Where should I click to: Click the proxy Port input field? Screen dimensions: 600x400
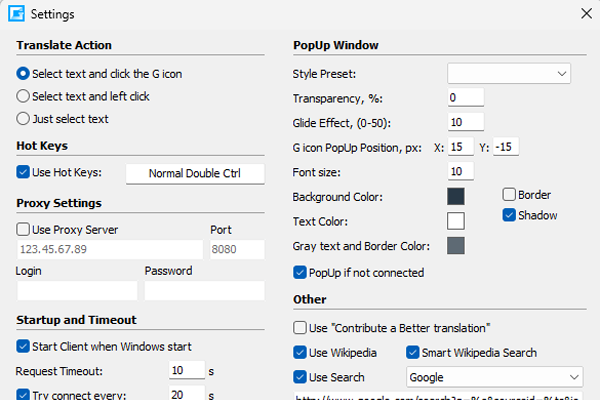pyautogui.click(x=236, y=250)
